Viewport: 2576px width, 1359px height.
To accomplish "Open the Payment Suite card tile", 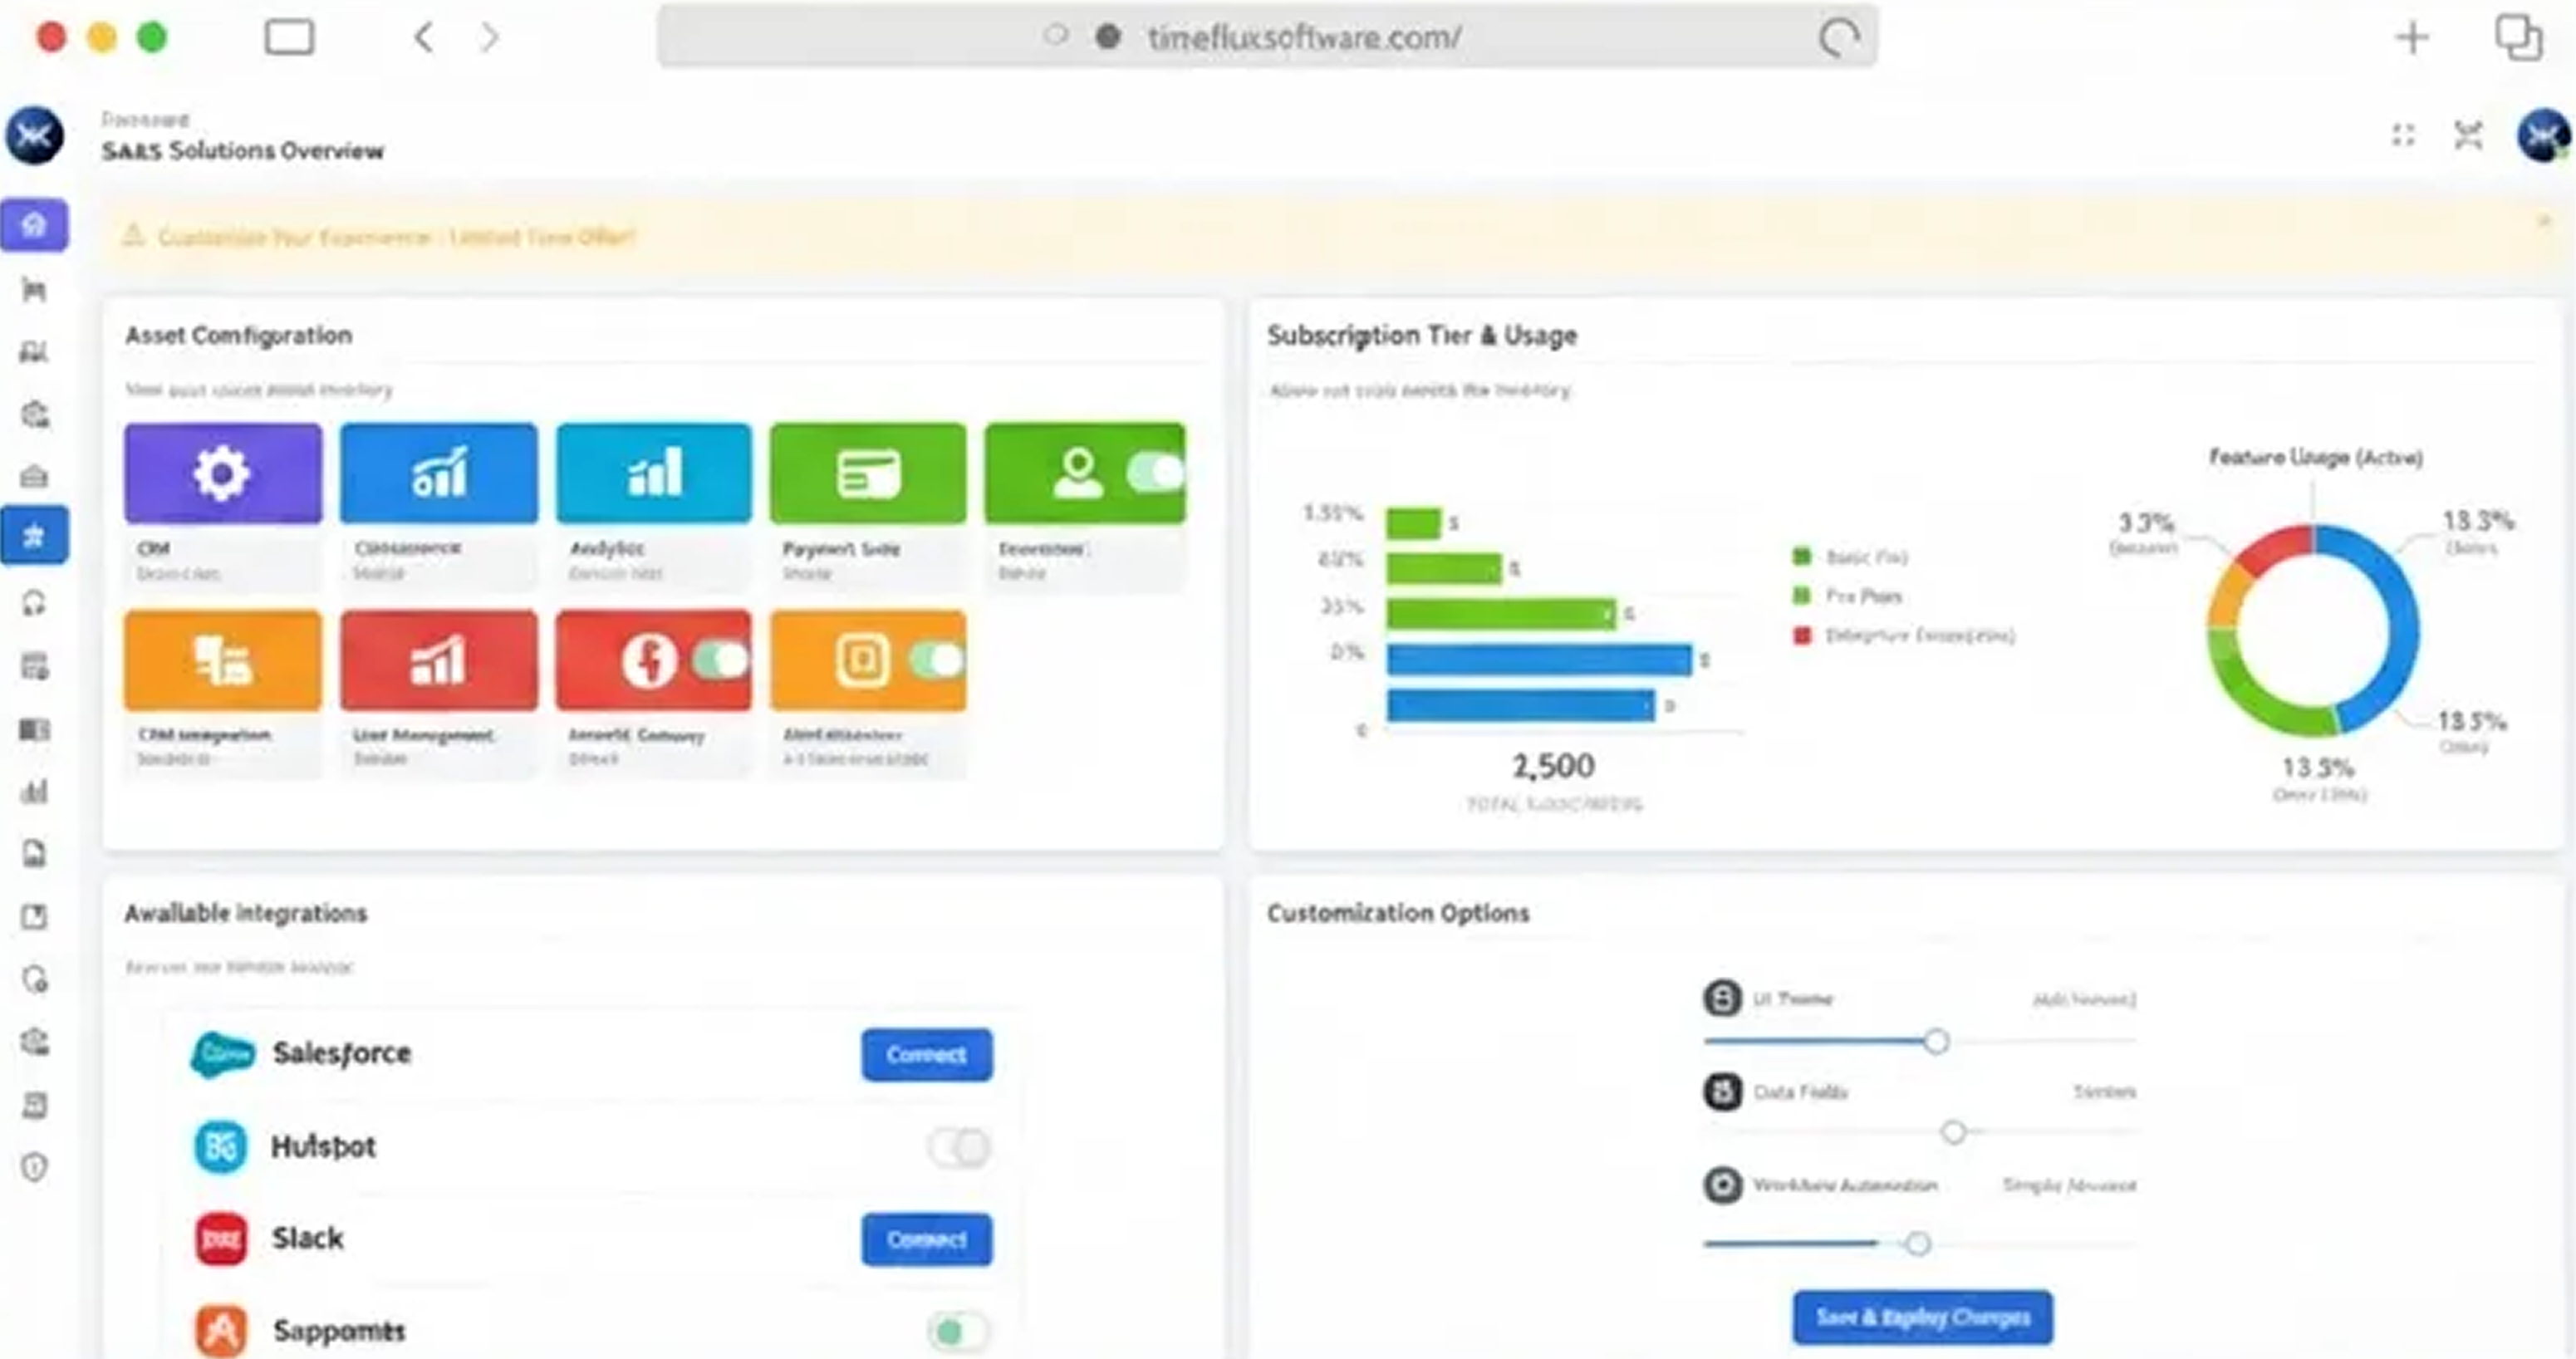I will (x=868, y=473).
